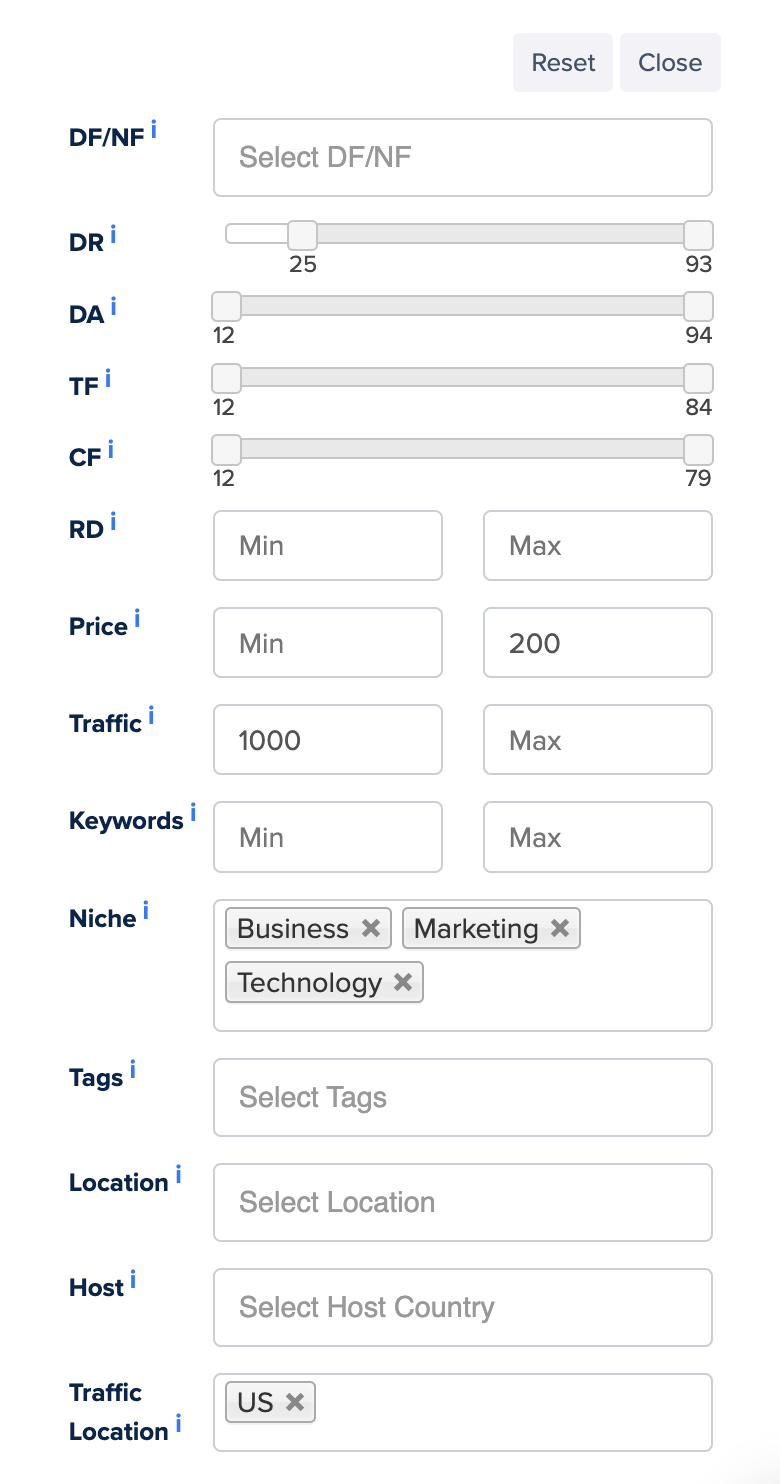The image size is (780, 1484).
Task: Click the info icon beside Price label
Action: coord(137,620)
